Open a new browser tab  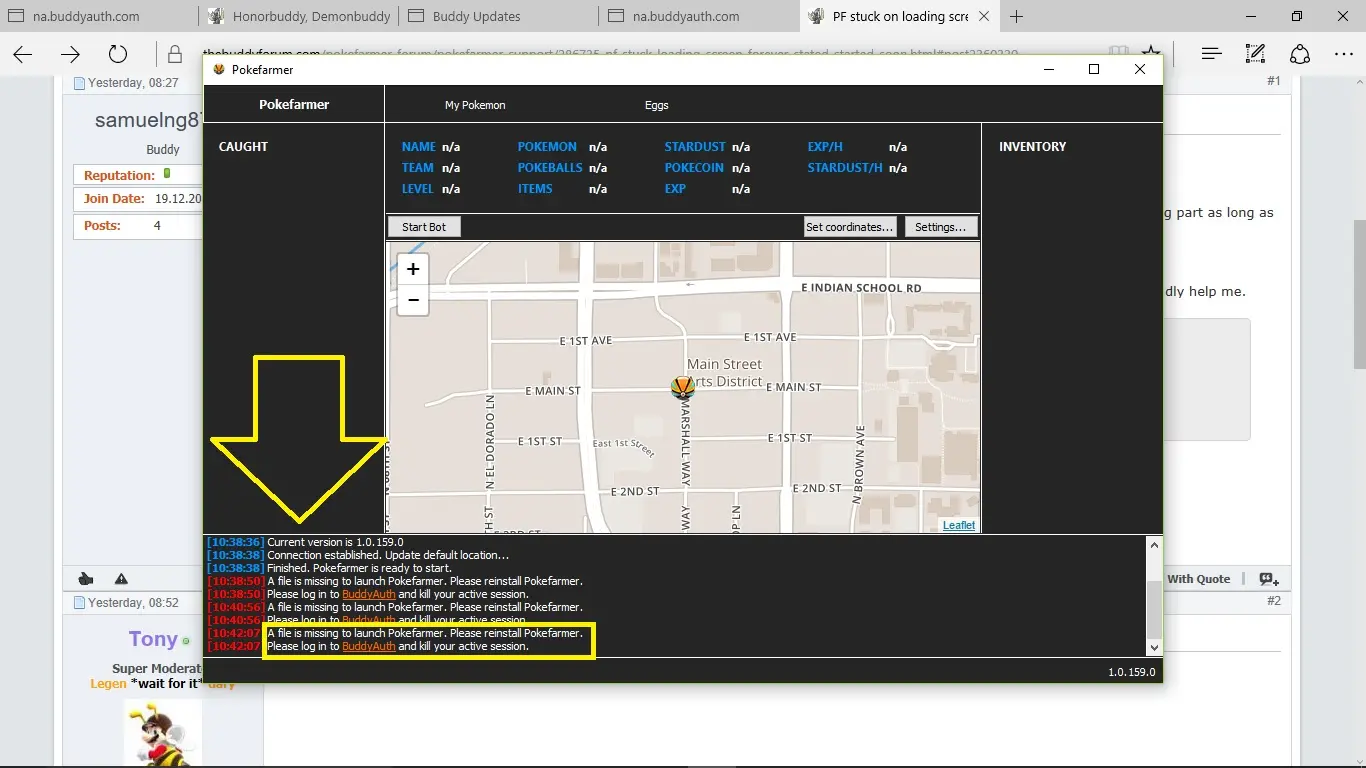tap(1017, 16)
